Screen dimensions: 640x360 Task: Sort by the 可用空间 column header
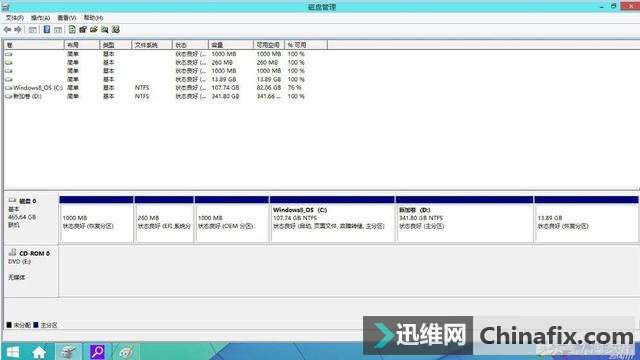point(269,45)
